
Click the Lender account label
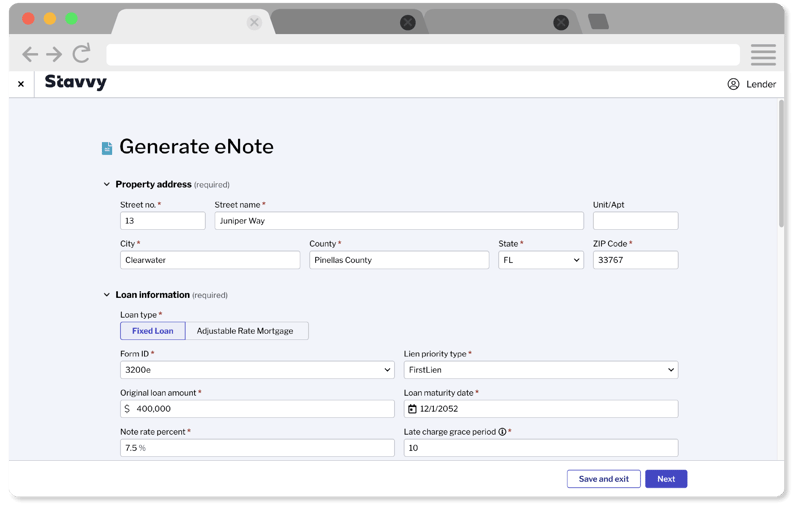[x=761, y=84]
